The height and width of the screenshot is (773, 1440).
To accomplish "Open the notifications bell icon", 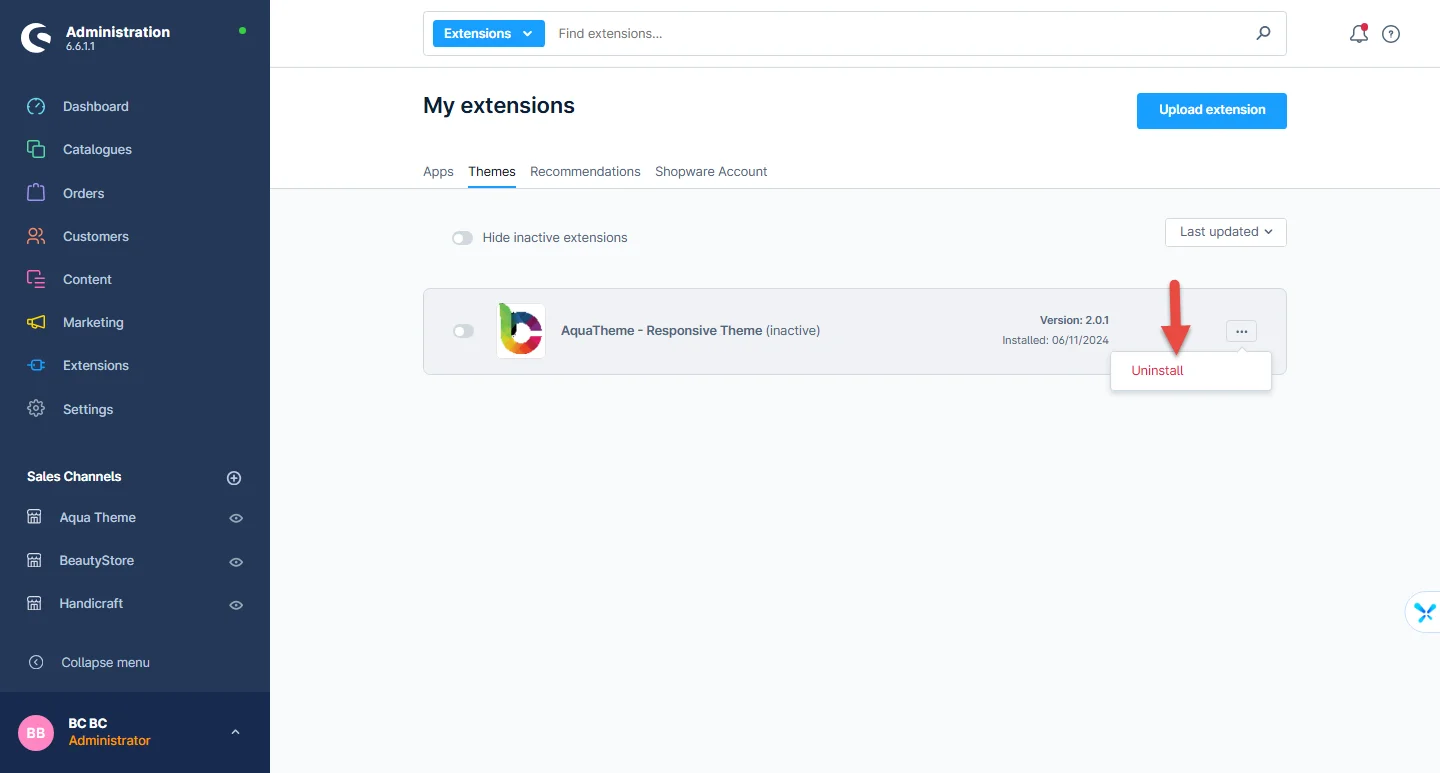I will pyautogui.click(x=1358, y=34).
